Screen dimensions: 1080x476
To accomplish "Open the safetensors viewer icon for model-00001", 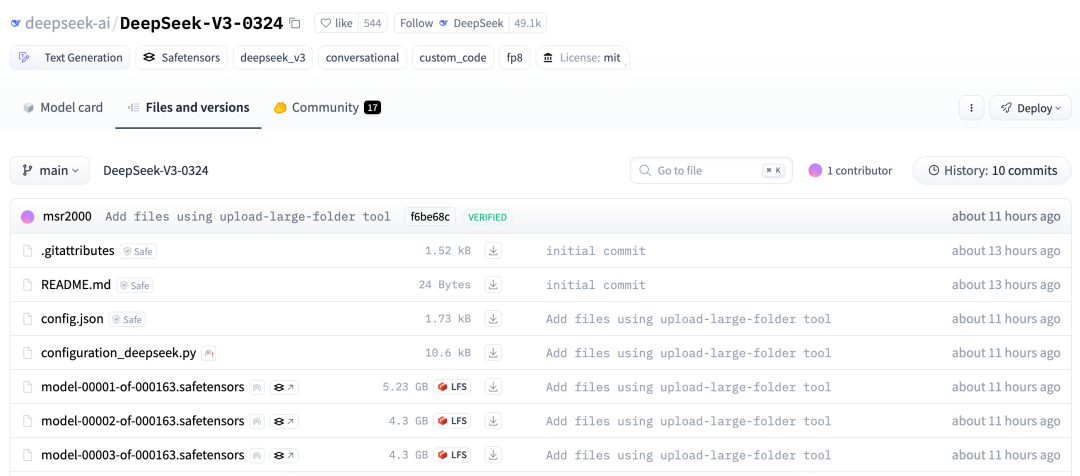I will pyautogui.click(x=284, y=388).
